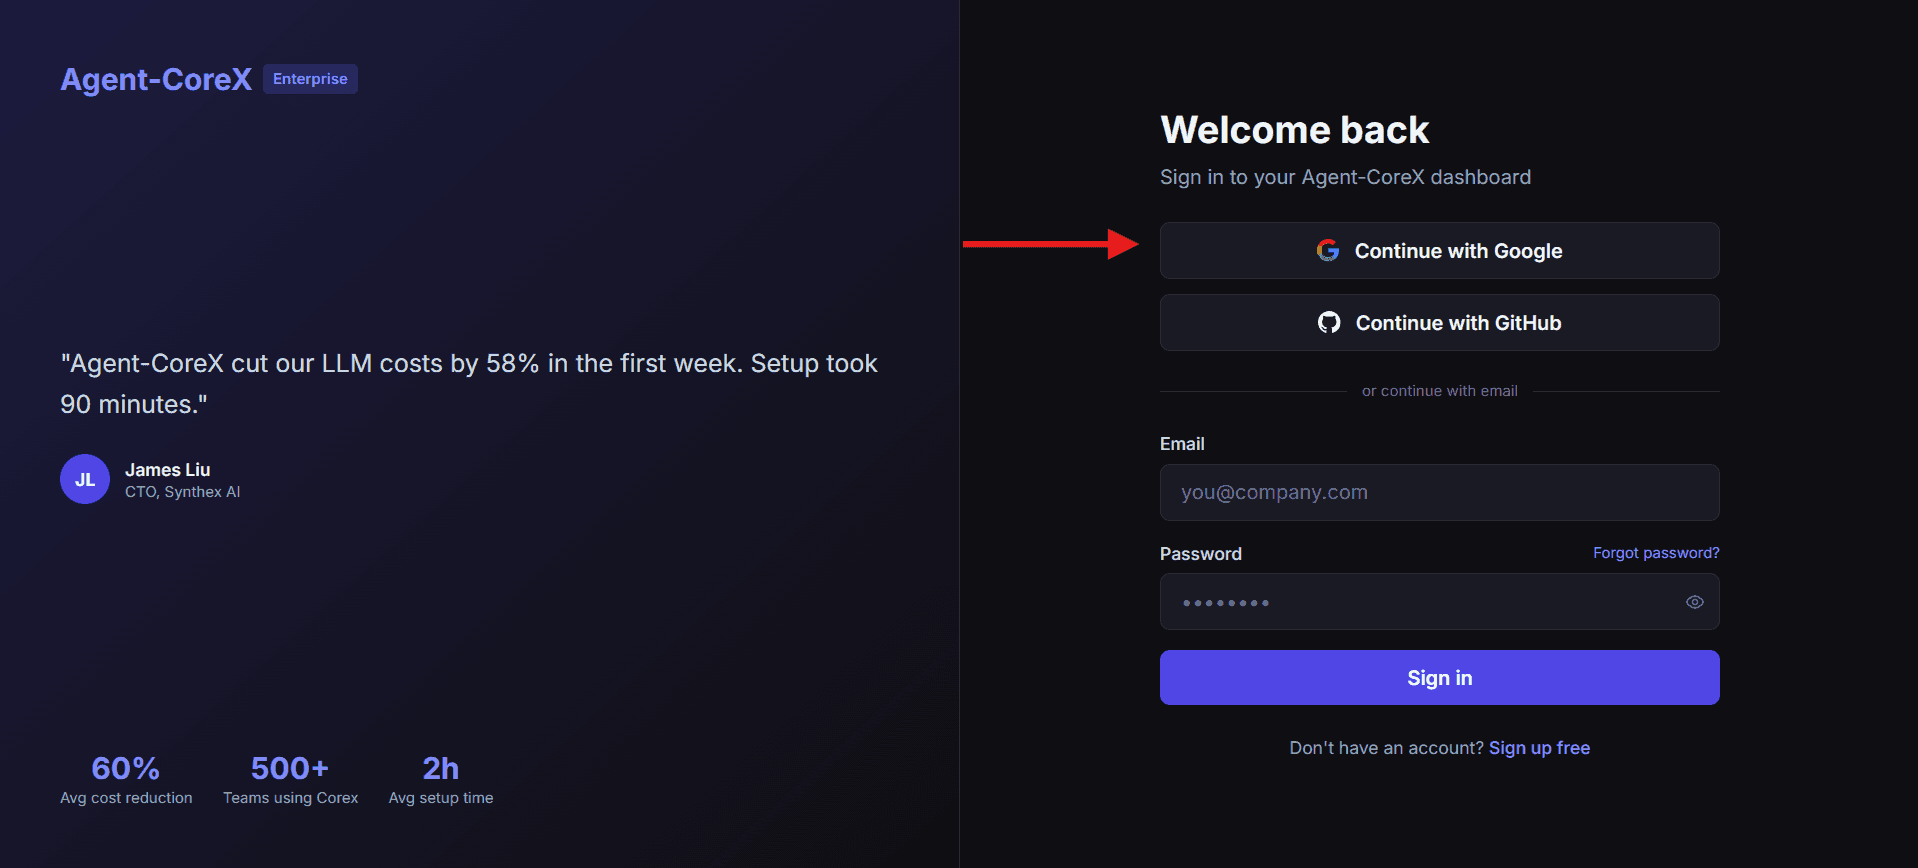Click the testimonial quote text
Screen dimensions: 1918x868
pos(468,383)
